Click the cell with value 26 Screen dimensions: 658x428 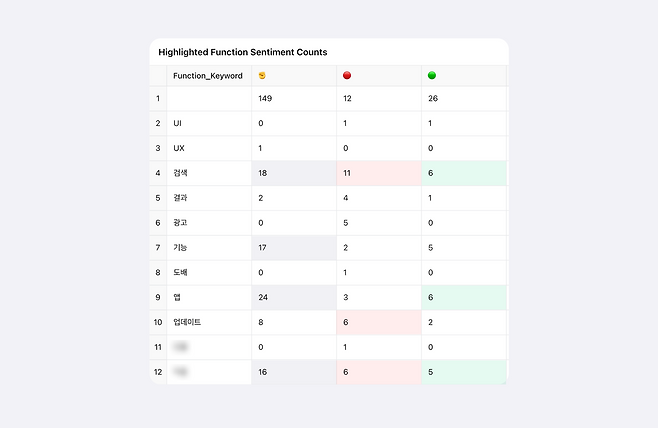463,99
